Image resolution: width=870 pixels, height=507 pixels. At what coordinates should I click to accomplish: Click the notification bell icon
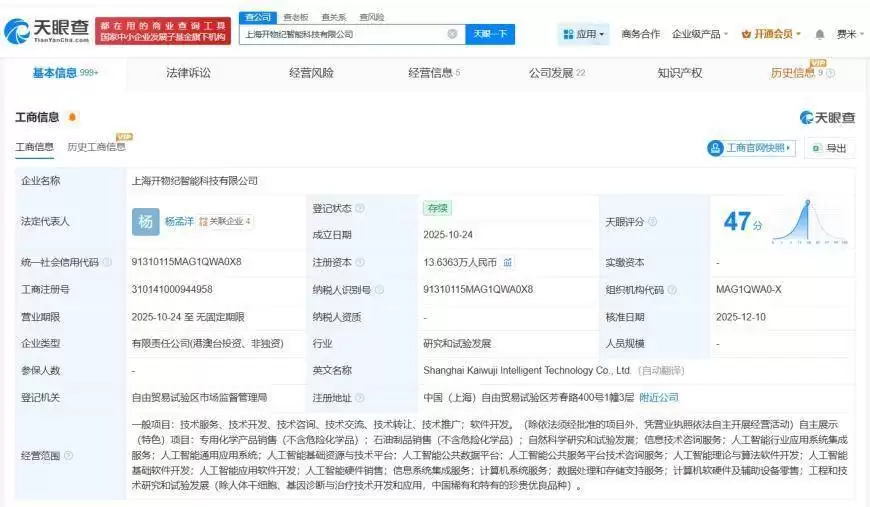[820, 34]
